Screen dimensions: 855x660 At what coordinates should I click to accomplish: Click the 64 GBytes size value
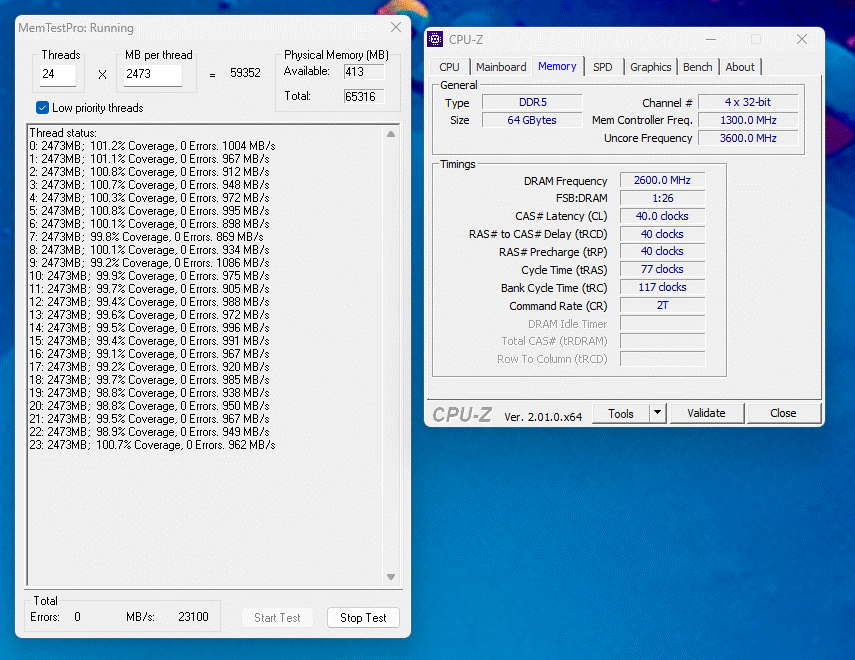pos(532,120)
